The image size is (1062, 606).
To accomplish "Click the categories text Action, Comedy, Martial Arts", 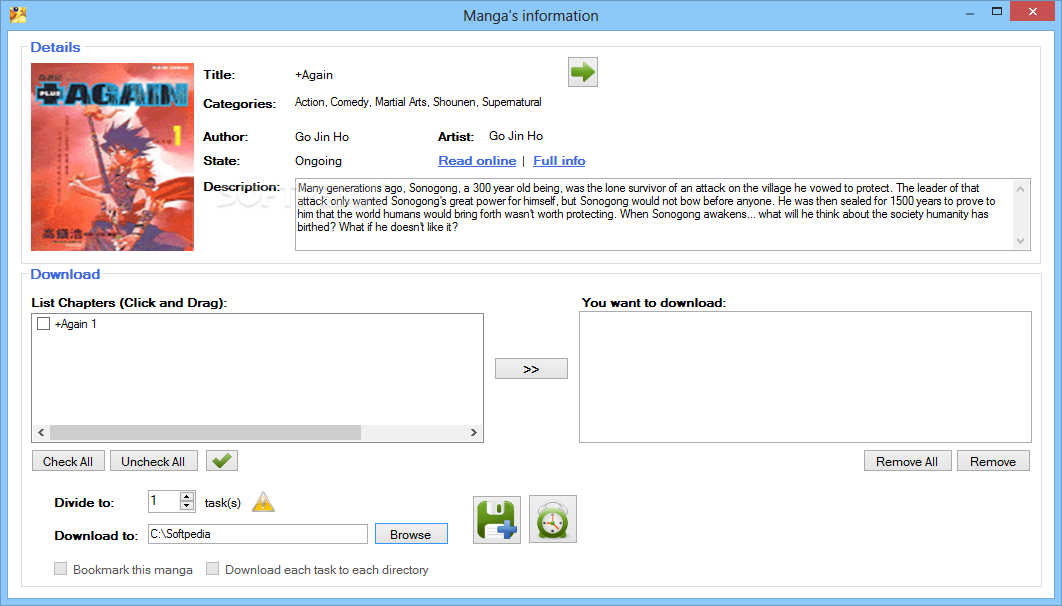I will pos(361,102).
